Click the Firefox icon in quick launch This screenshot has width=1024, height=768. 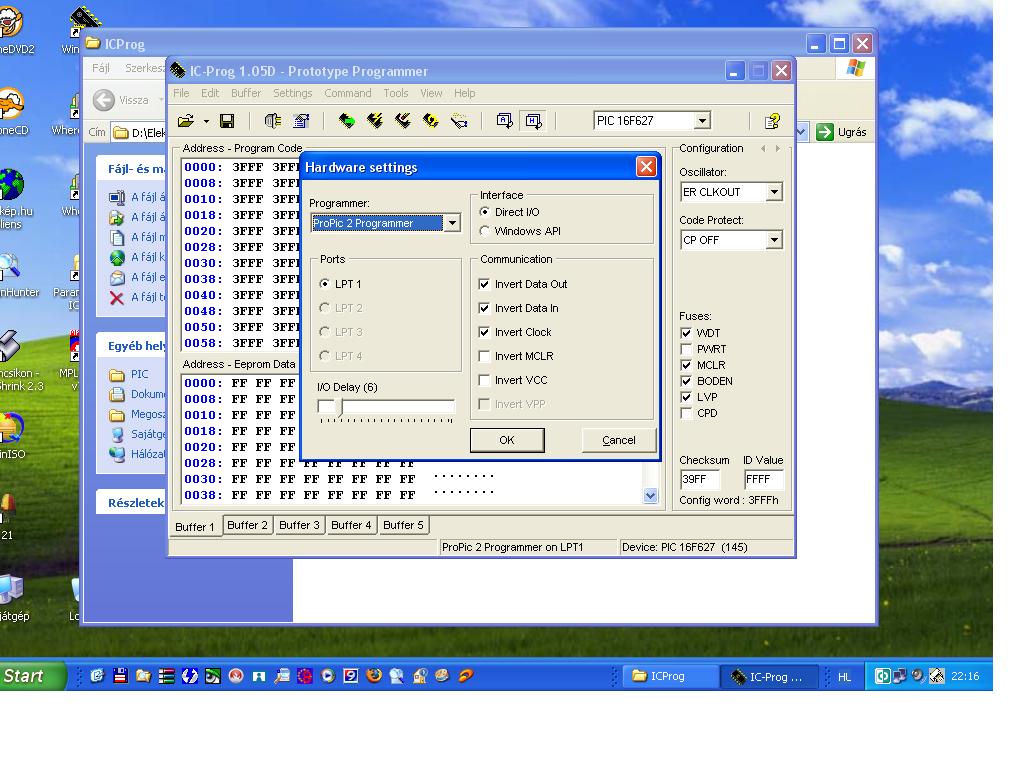click(374, 676)
